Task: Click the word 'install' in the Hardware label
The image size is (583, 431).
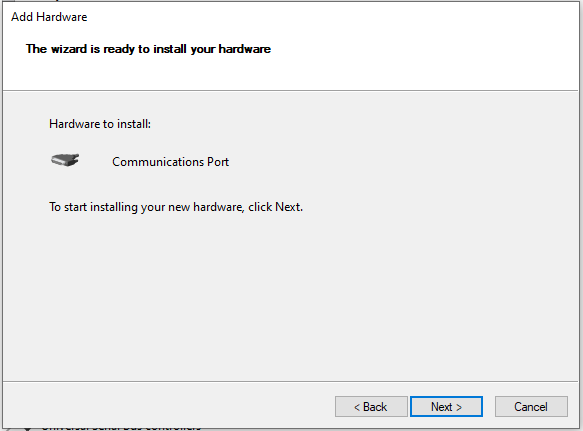Action: (133, 124)
